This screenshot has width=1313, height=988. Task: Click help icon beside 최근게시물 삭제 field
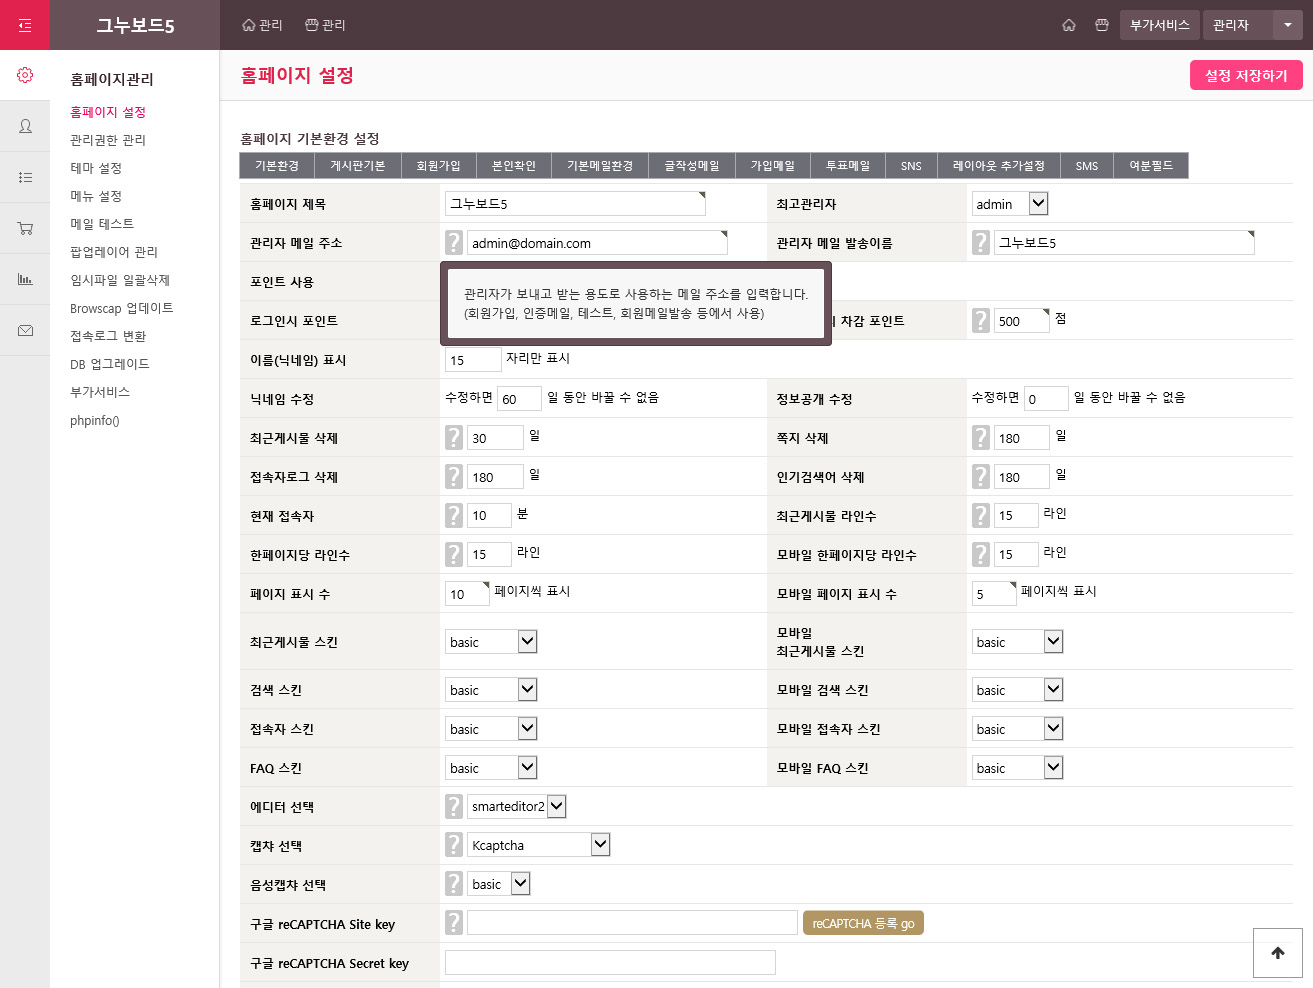[x=454, y=437]
